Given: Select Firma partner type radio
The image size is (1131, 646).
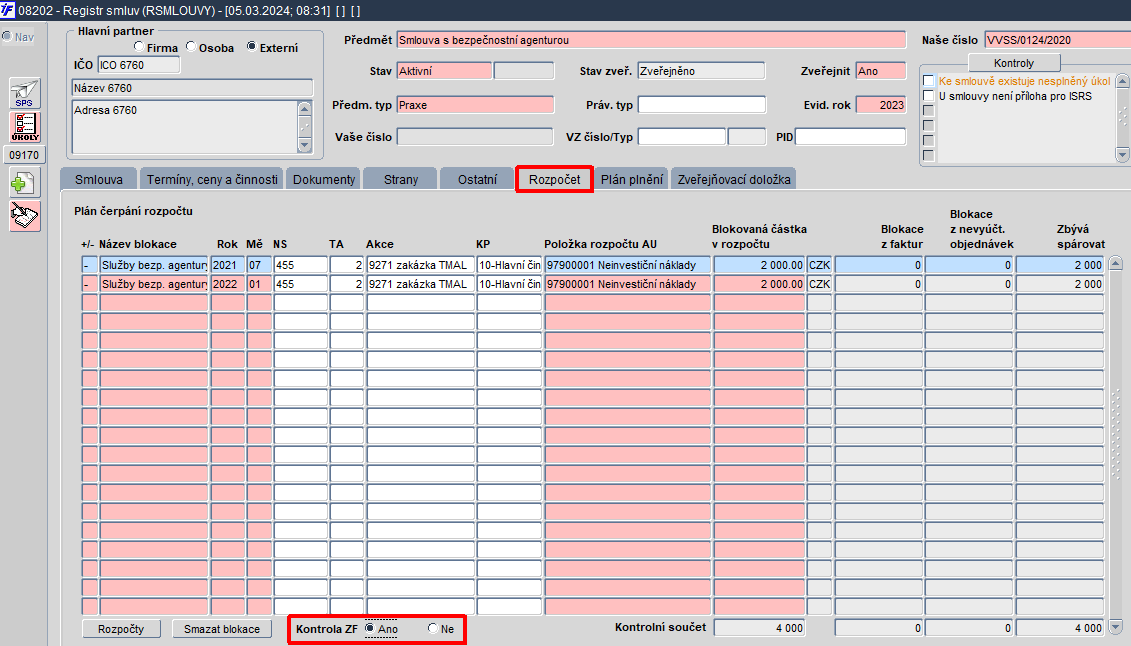Looking at the screenshot, I should point(139,47).
